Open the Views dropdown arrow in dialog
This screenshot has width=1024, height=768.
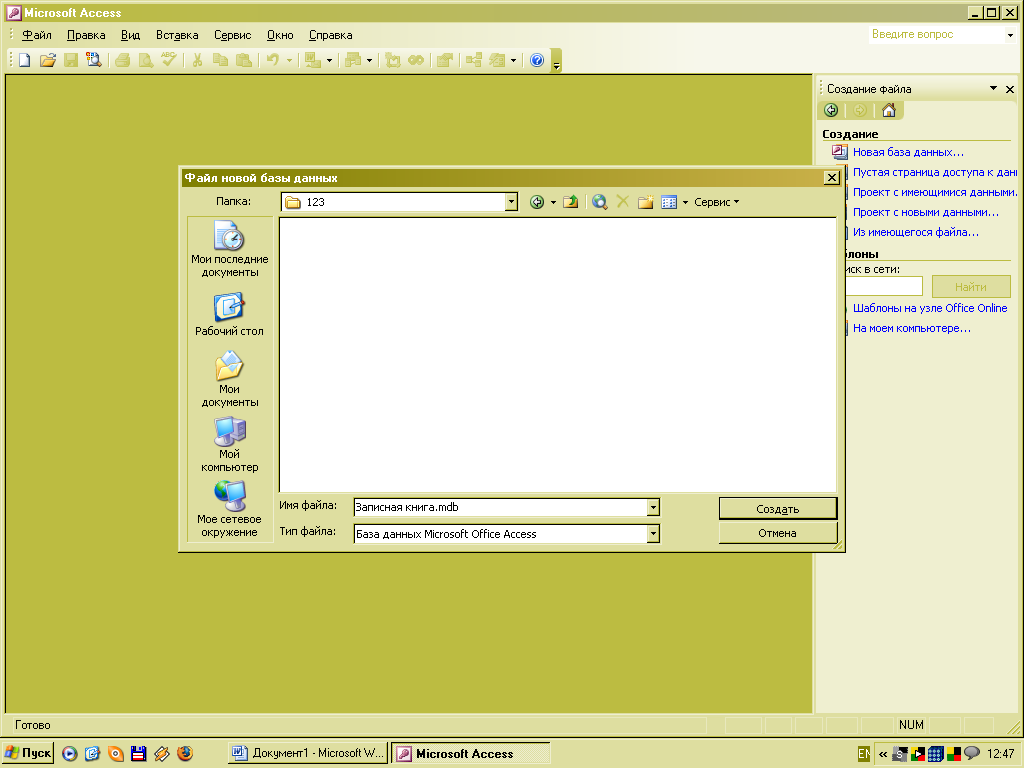click(x=685, y=202)
